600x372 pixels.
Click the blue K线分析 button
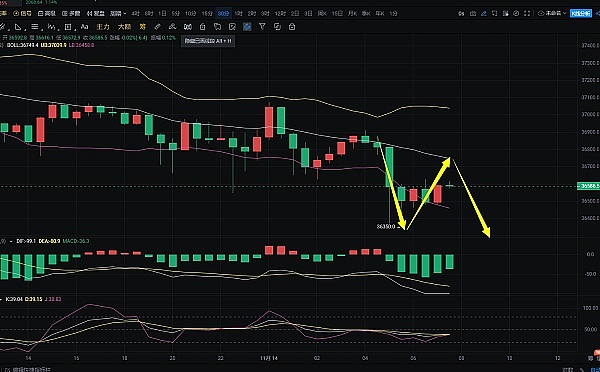[x=580, y=13]
